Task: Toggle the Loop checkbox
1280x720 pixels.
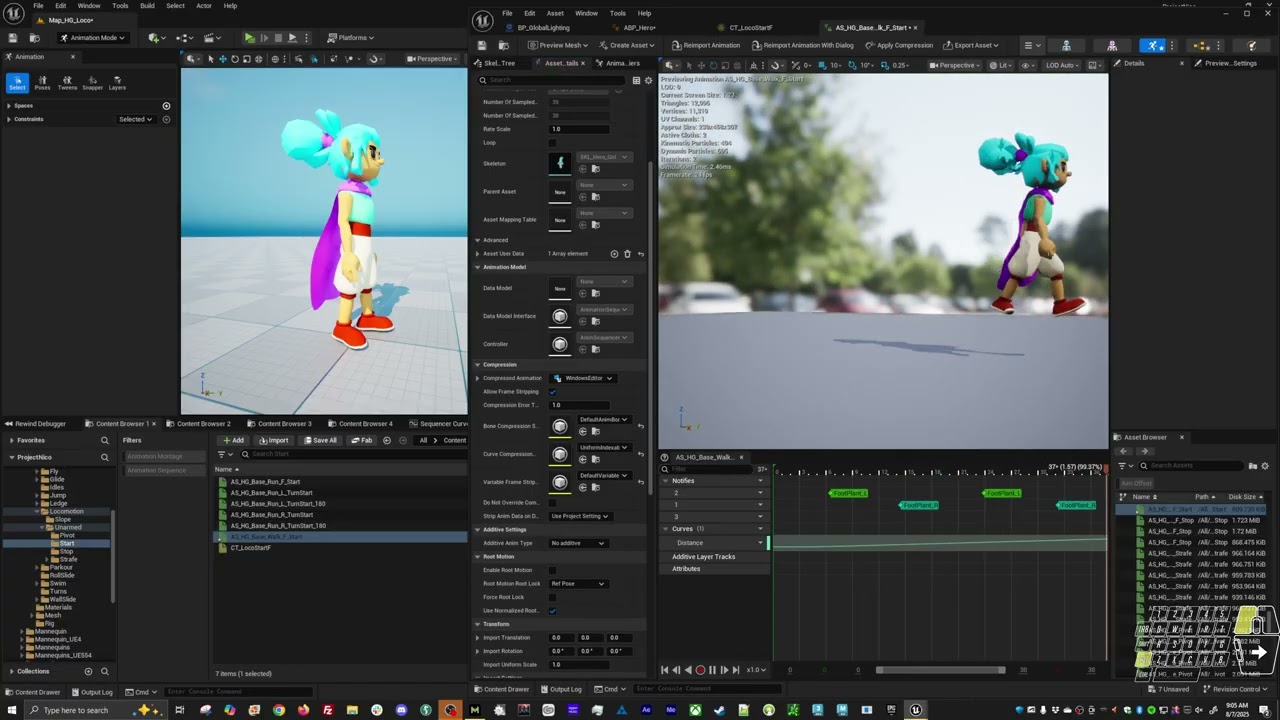Action: (x=552, y=142)
